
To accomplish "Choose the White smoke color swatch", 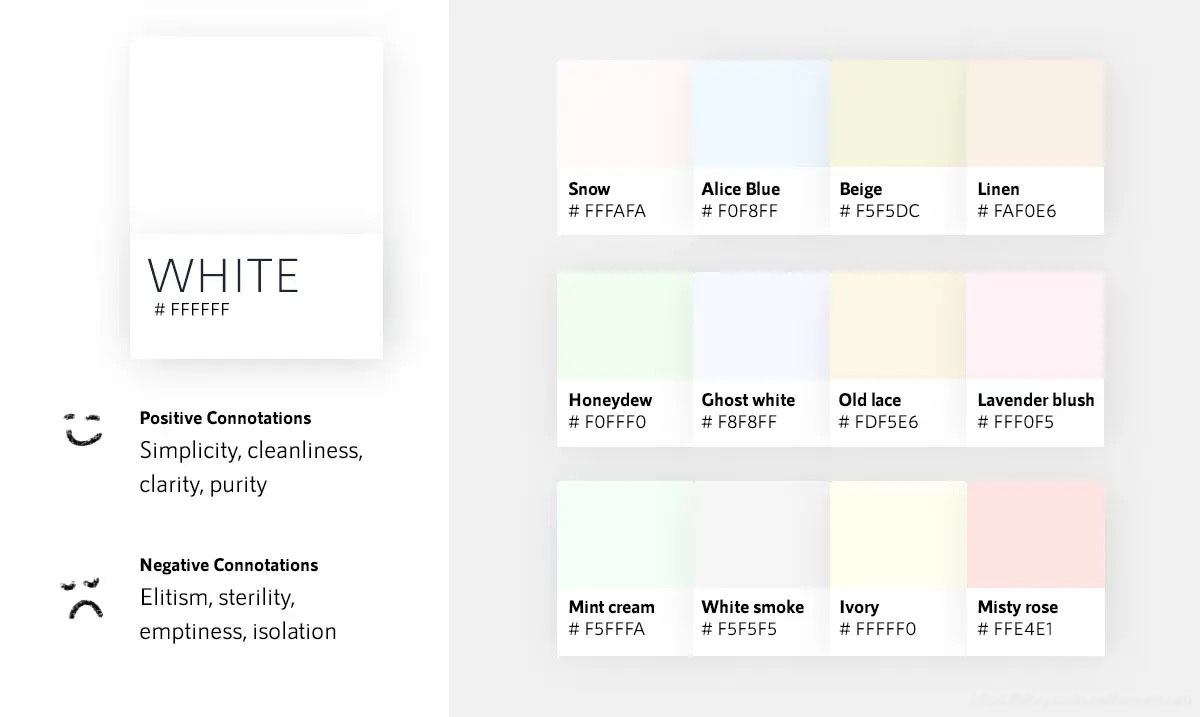I will [x=761, y=535].
